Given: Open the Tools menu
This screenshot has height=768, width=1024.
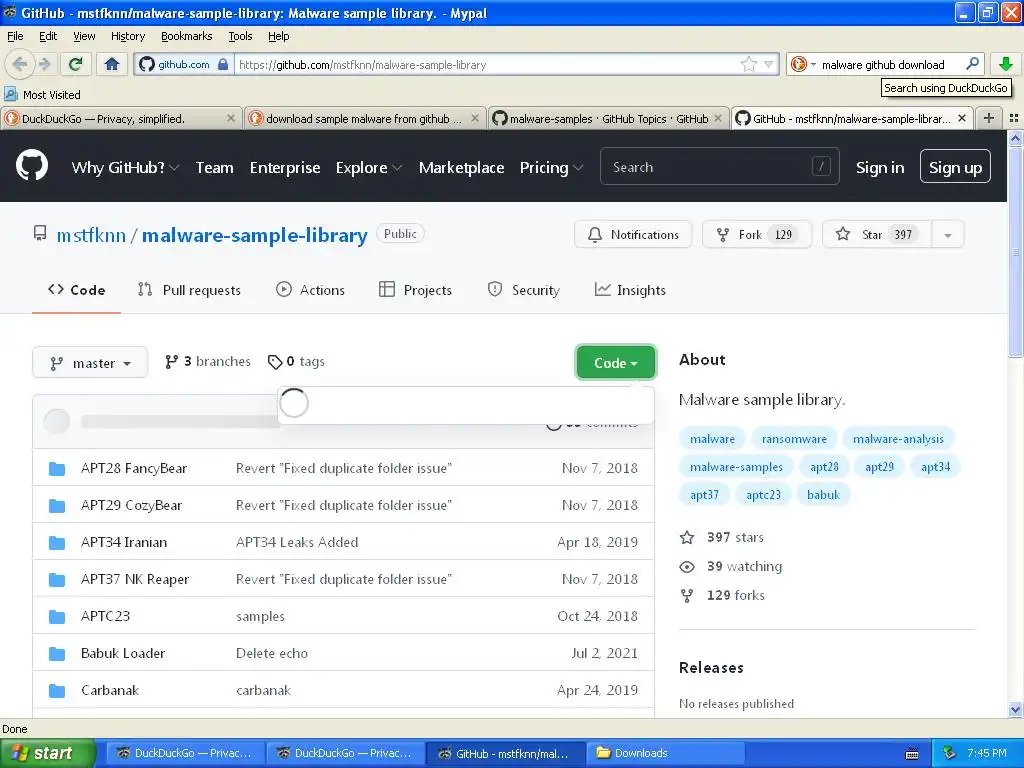Looking at the screenshot, I should coord(240,36).
